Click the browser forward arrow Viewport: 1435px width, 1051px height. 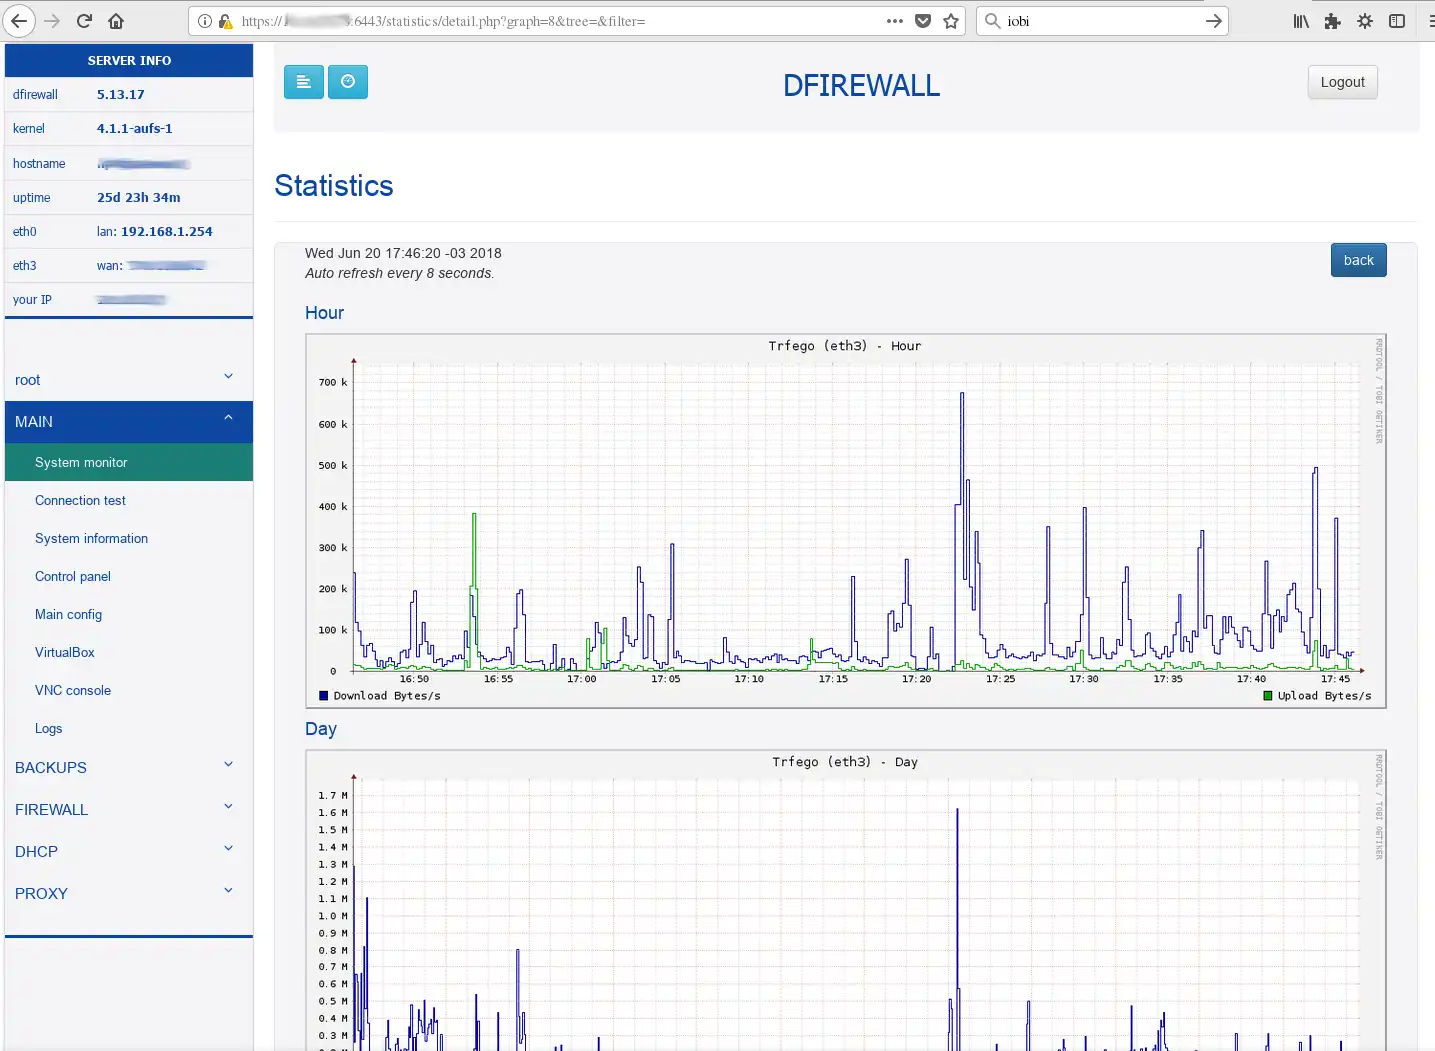[52, 21]
